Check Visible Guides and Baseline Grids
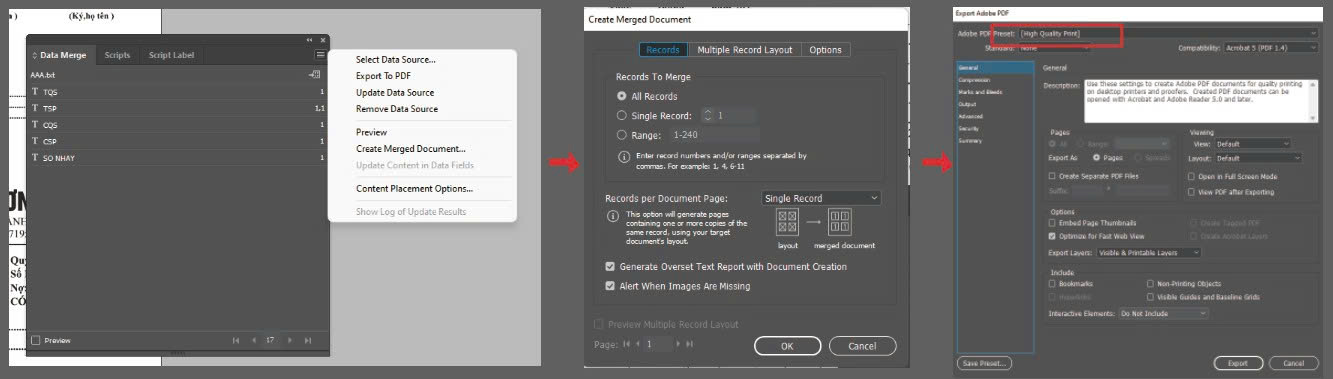The width and height of the screenshot is (1333, 379). [1151, 297]
